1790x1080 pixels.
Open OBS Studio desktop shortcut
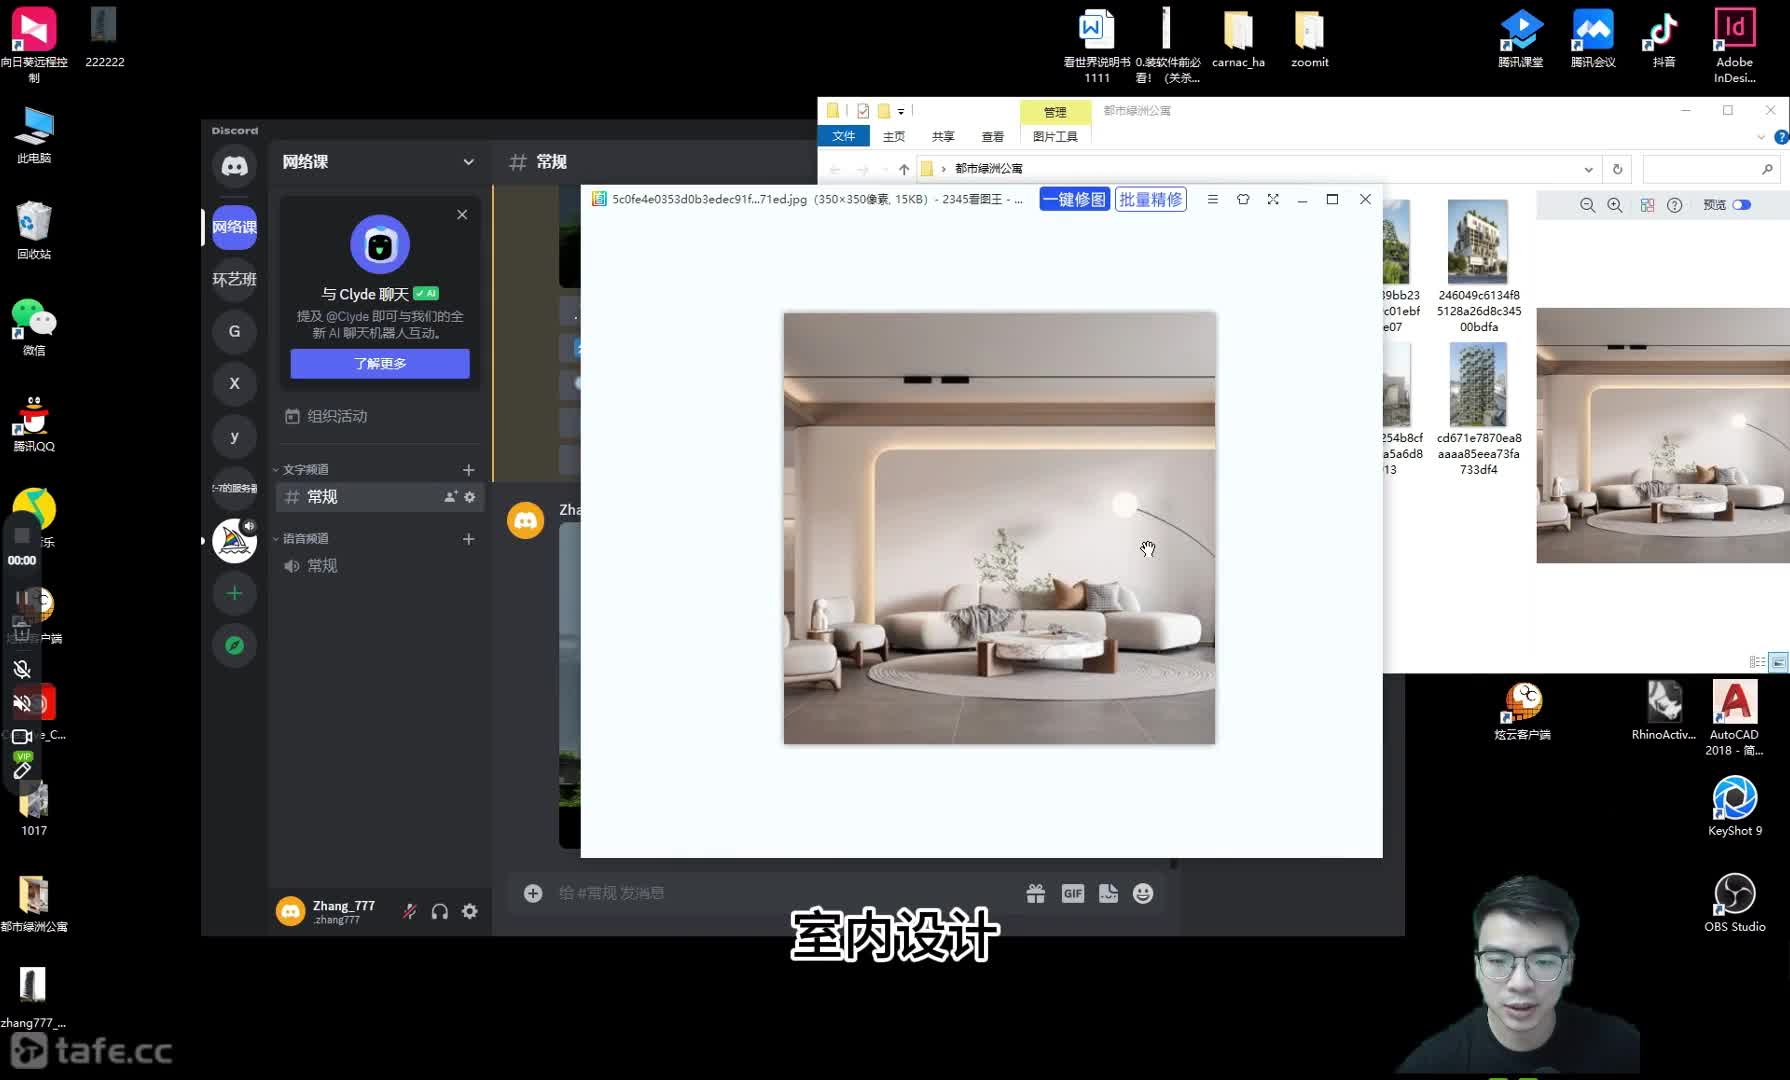[1734, 902]
